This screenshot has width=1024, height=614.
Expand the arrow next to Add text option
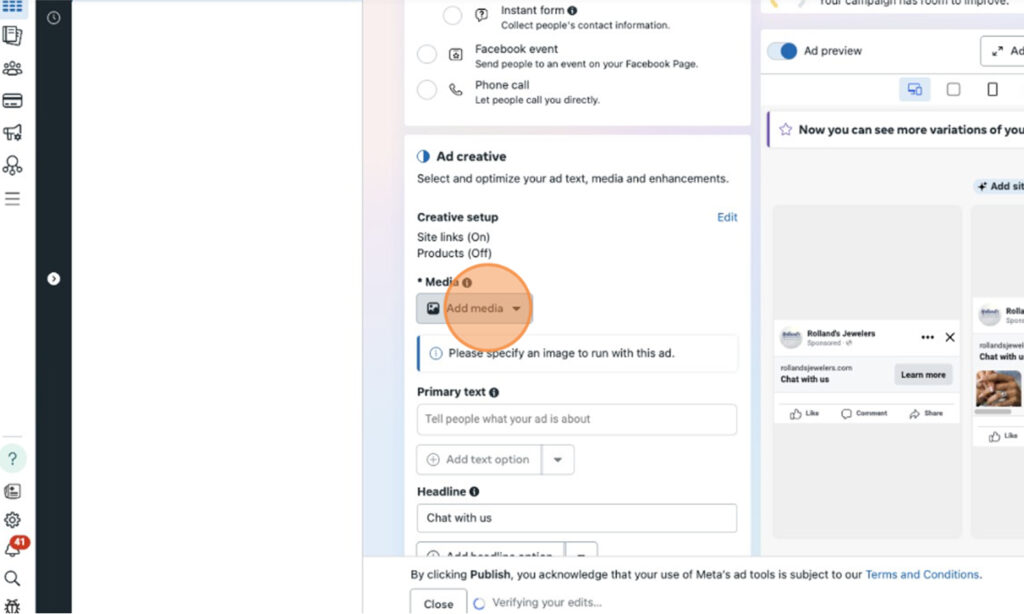558,460
